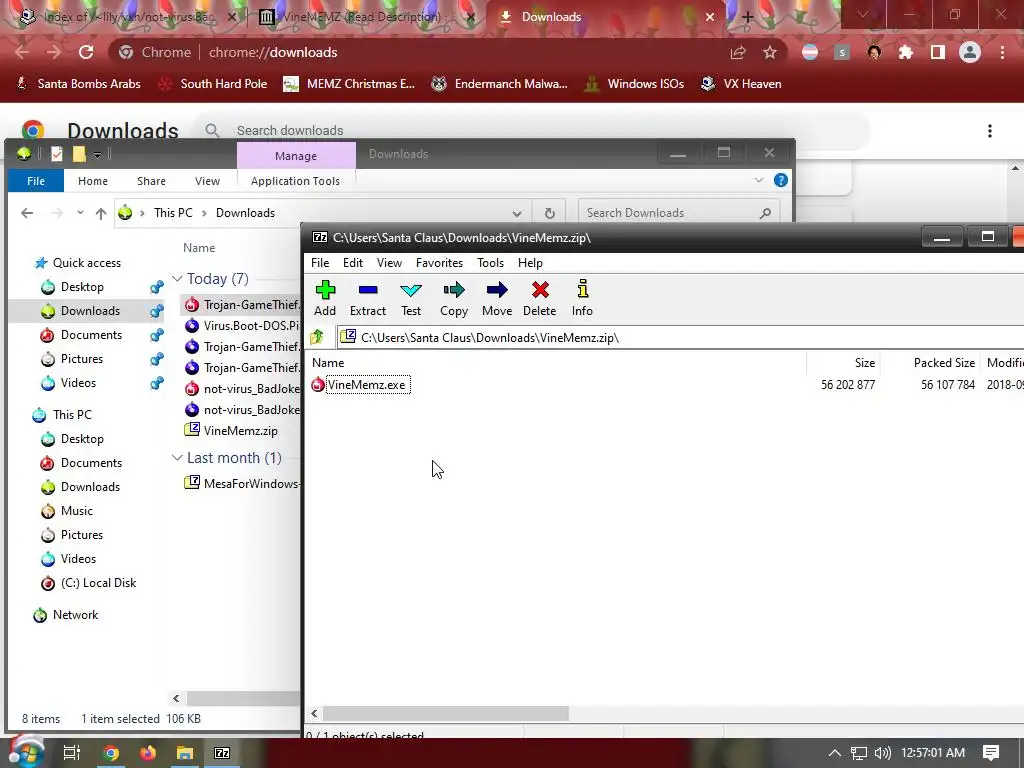Click the volume icon in system tray
Image resolution: width=1024 pixels, height=768 pixels.
[882, 753]
